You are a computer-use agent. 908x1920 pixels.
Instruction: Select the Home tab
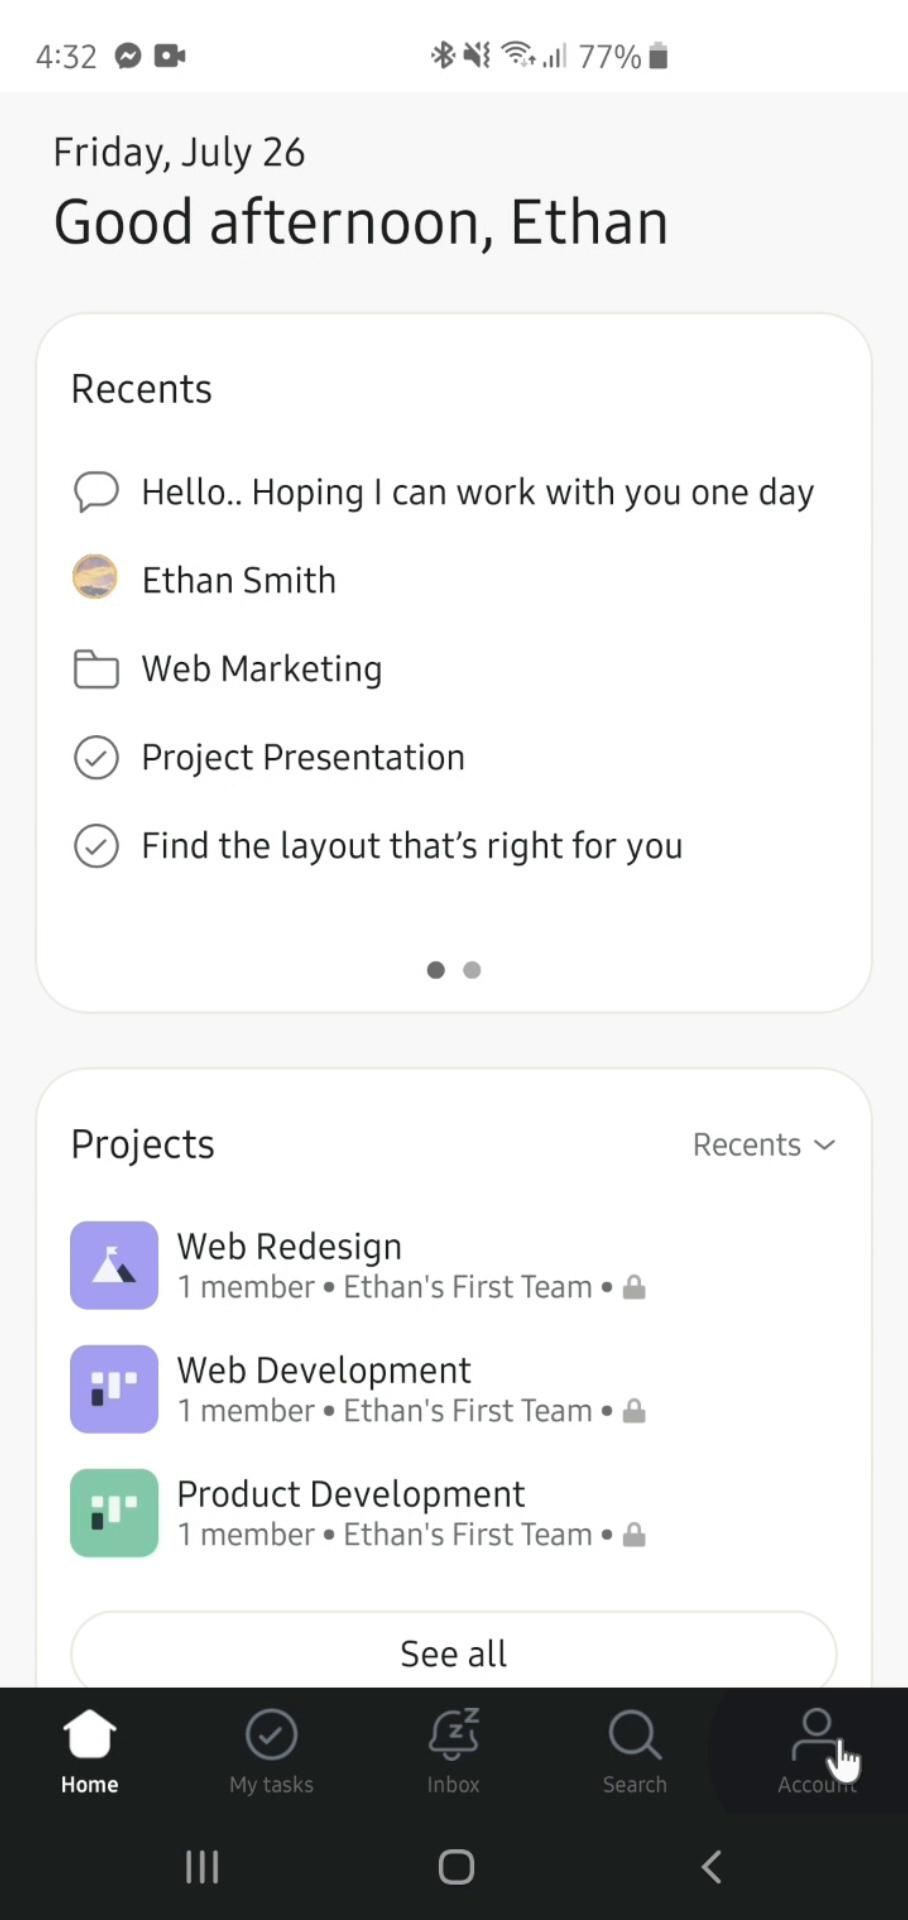coord(89,1750)
